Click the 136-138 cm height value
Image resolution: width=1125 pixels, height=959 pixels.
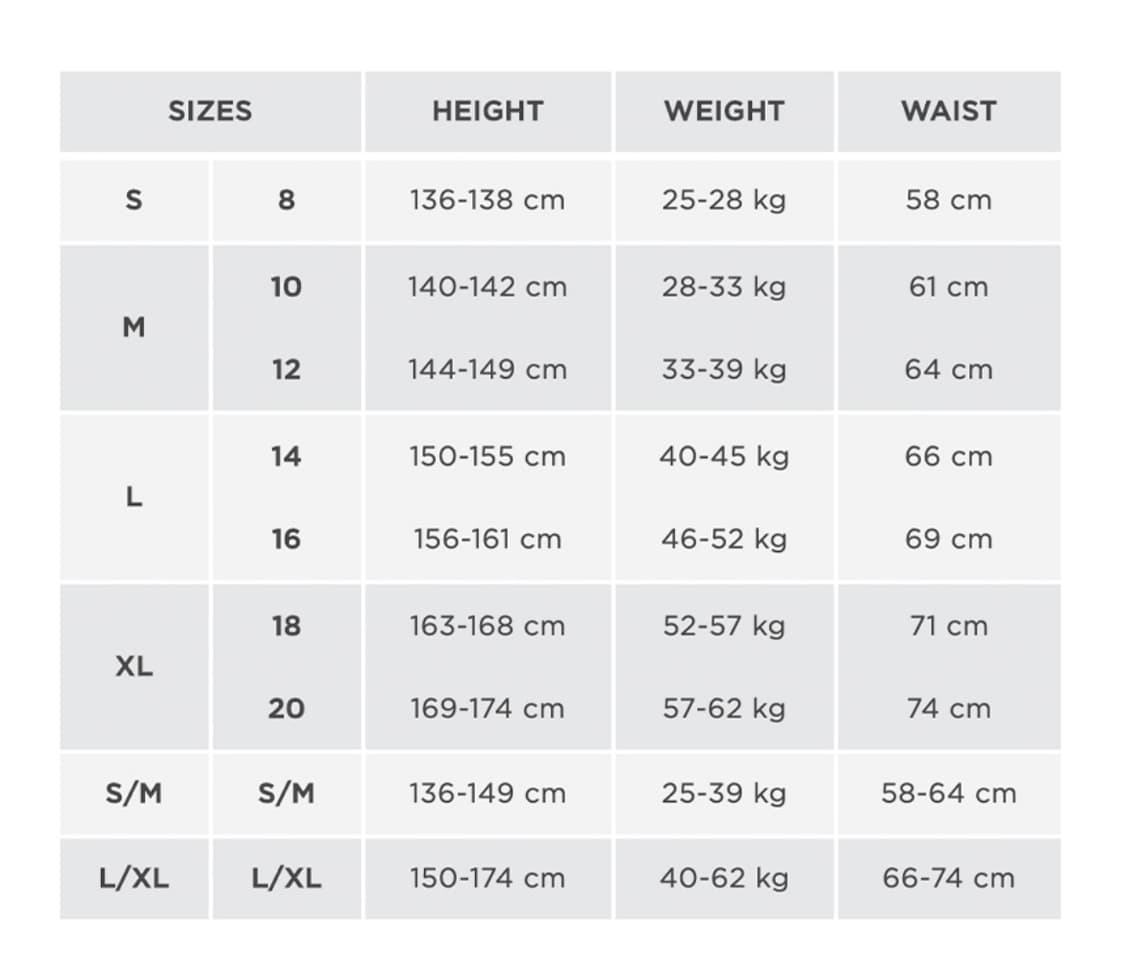pyautogui.click(x=487, y=200)
